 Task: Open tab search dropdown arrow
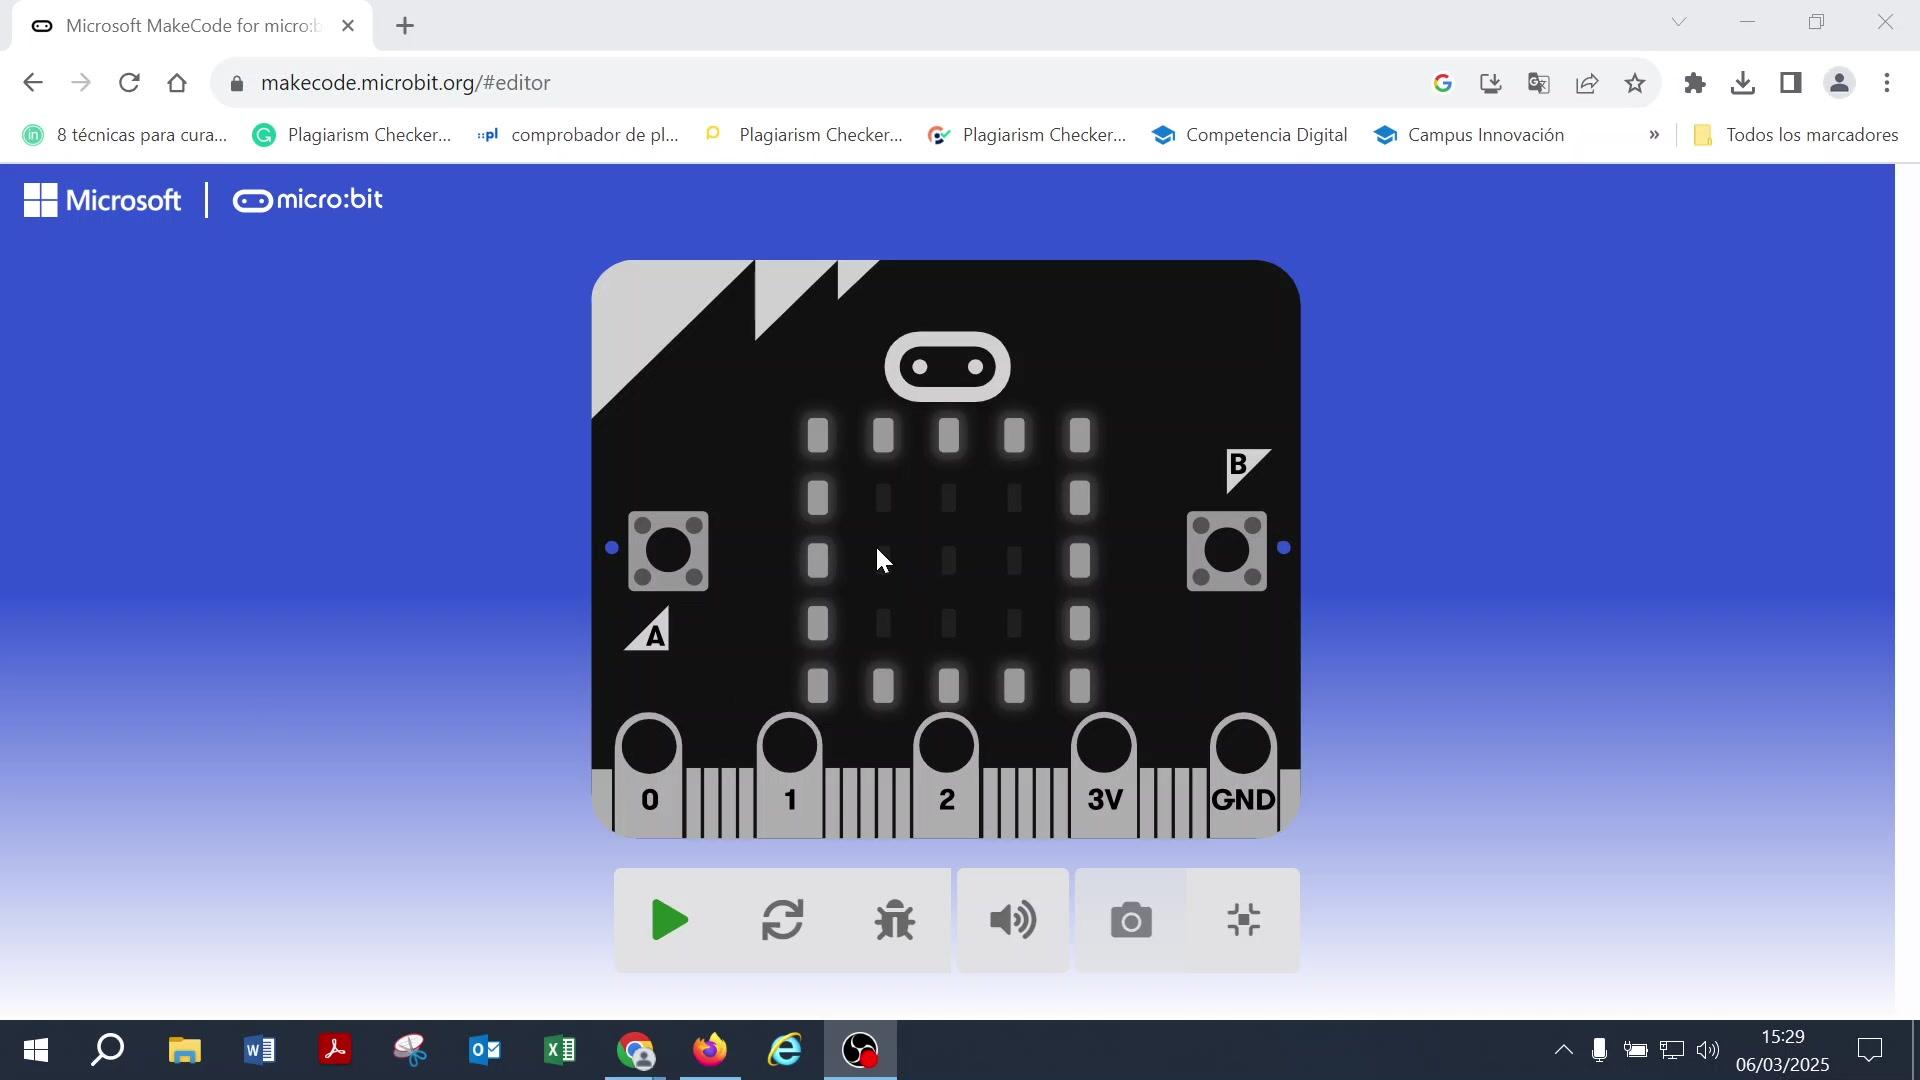coord(1679,22)
